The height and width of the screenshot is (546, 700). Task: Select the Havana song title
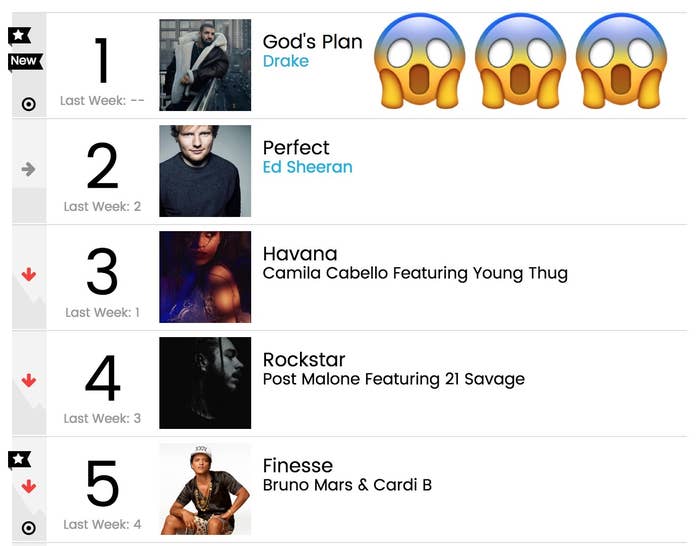pyautogui.click(x=300, y=254)
